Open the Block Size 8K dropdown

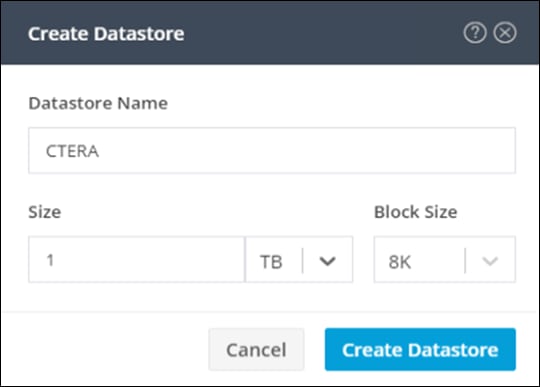click(445, 260)
